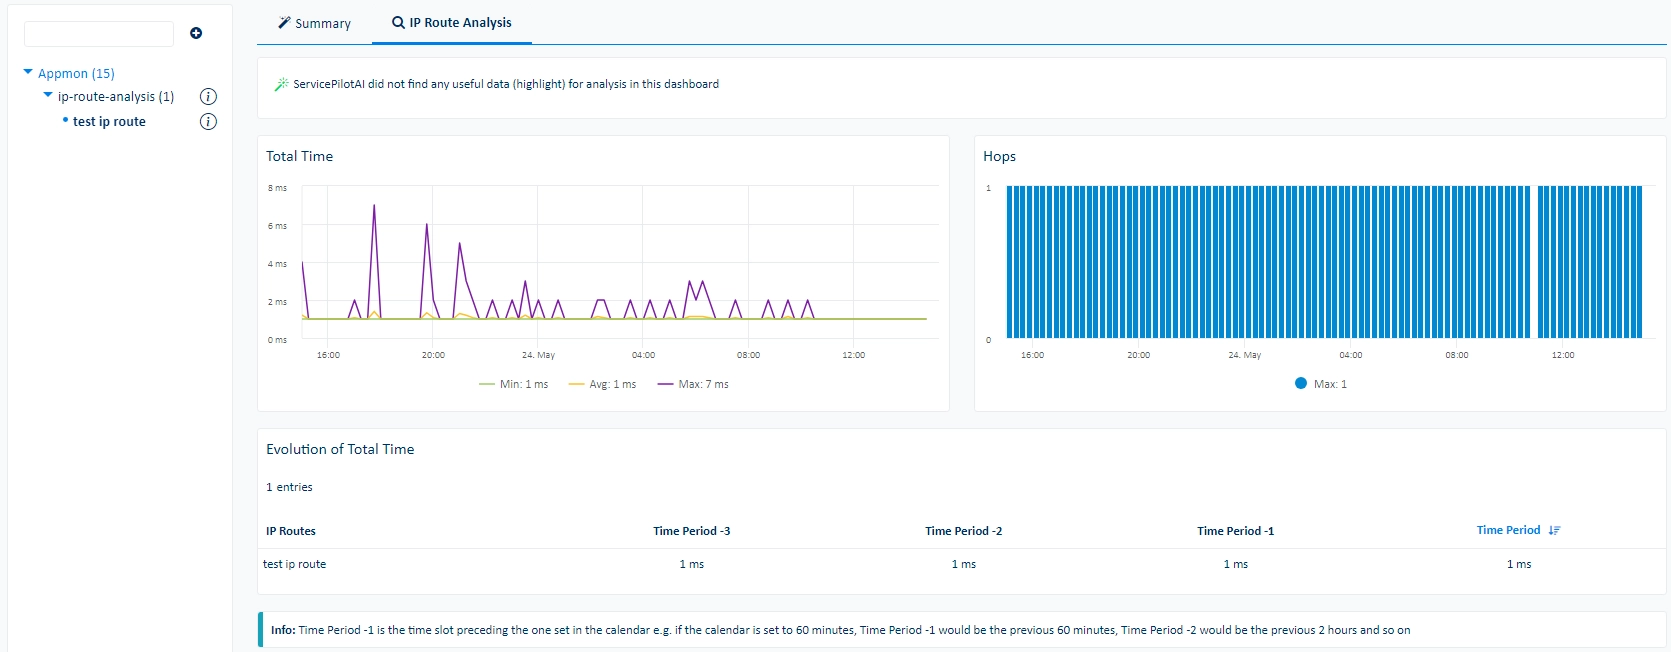The image size is (1671, 652).
Task: Select the IP Route Analysis tab
Action: click(x=452, y=23)
